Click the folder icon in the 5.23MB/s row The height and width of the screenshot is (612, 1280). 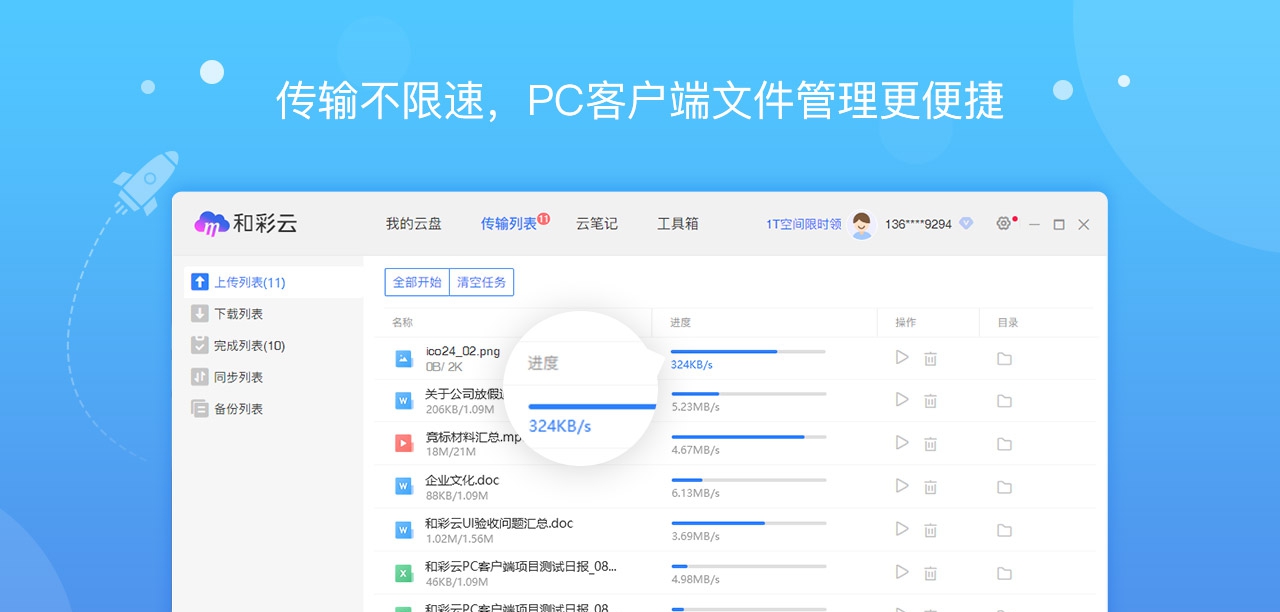(x=1004, y=401)
